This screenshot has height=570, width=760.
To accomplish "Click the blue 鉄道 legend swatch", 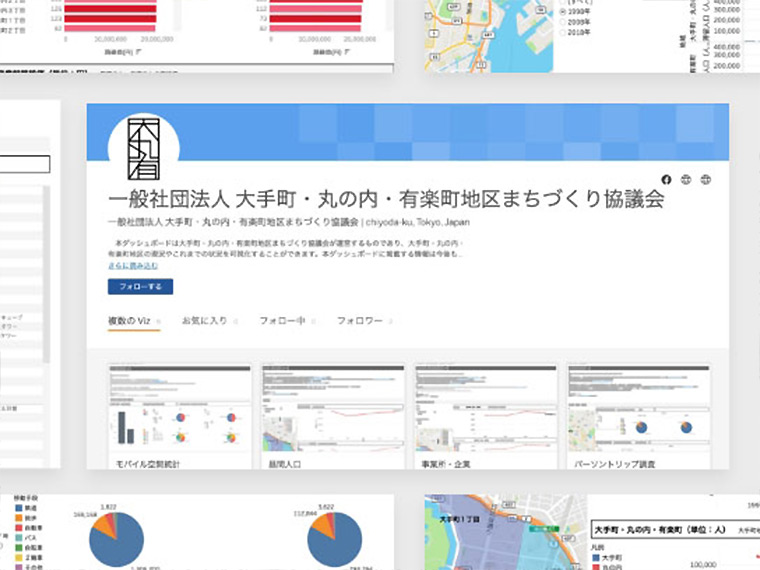I will click(19, 508).
